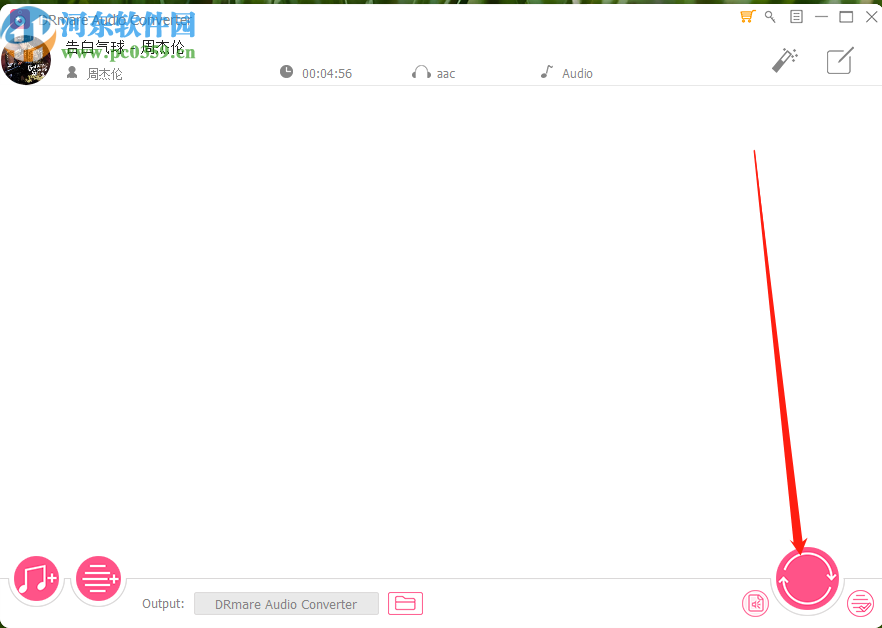The height and width of the screenshot is (628, 882).
Task: Open the format settings magic wand tool
Action: [784, 60]
